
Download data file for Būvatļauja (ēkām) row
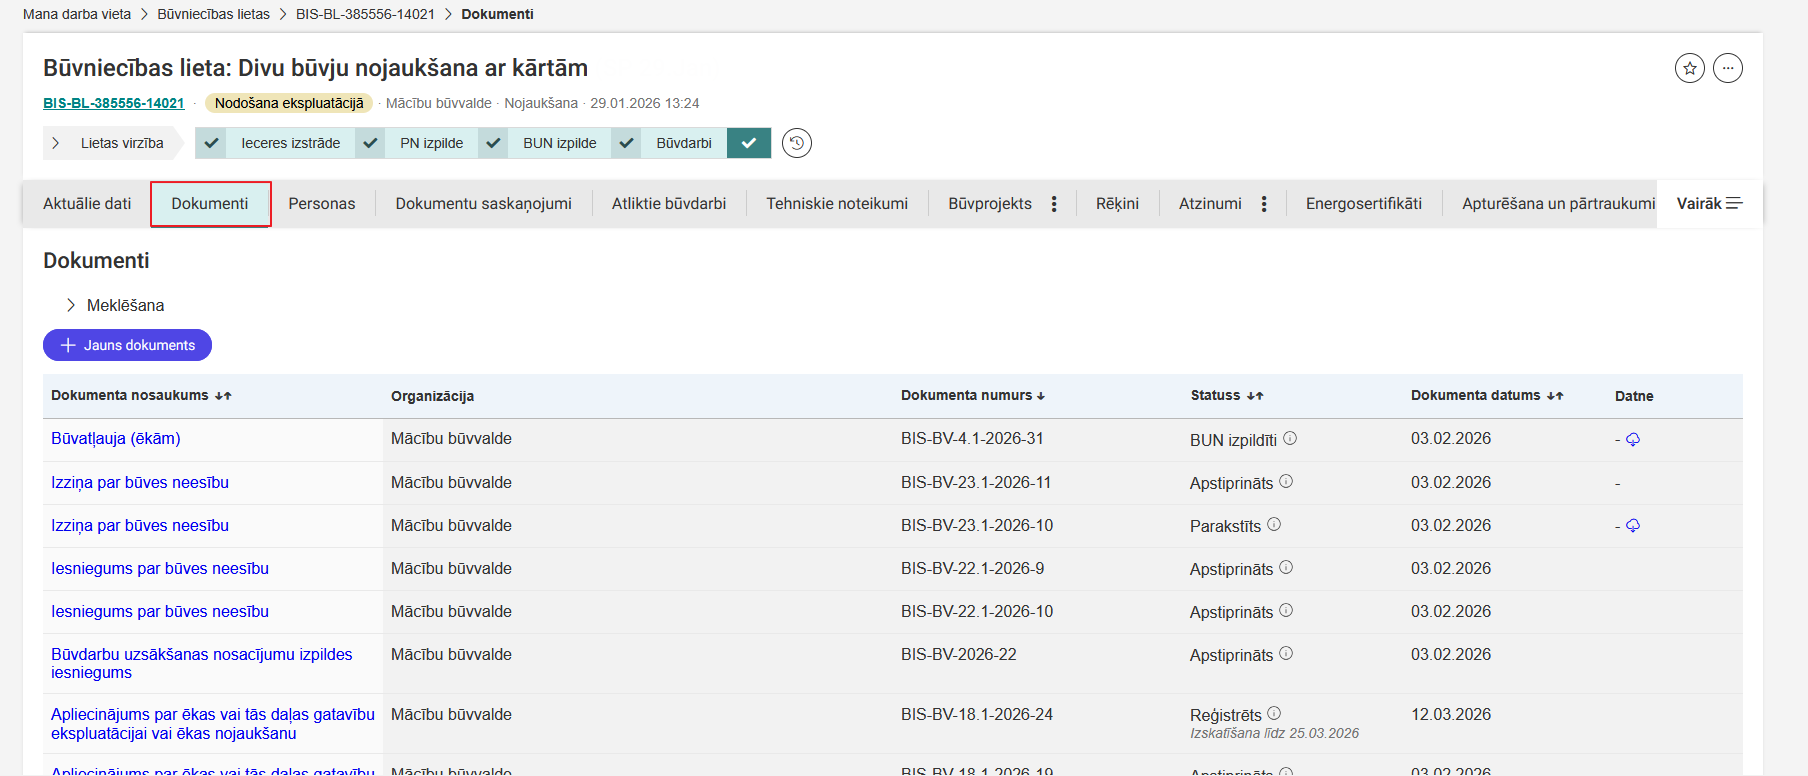pos(1633,439)
